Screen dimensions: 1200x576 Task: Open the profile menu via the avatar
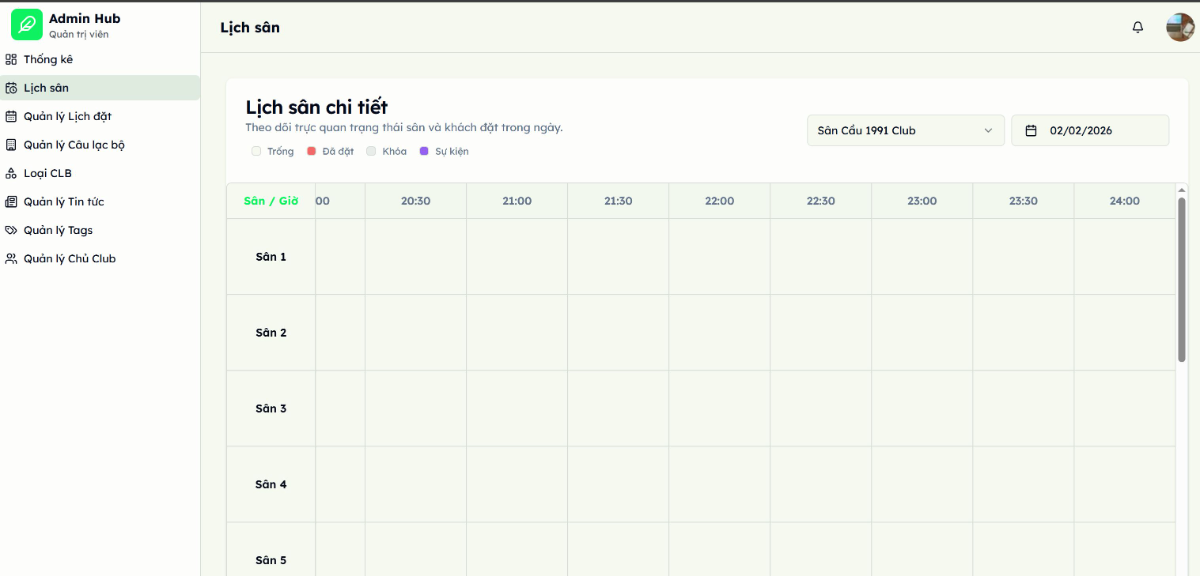(x=1178, y=27)
